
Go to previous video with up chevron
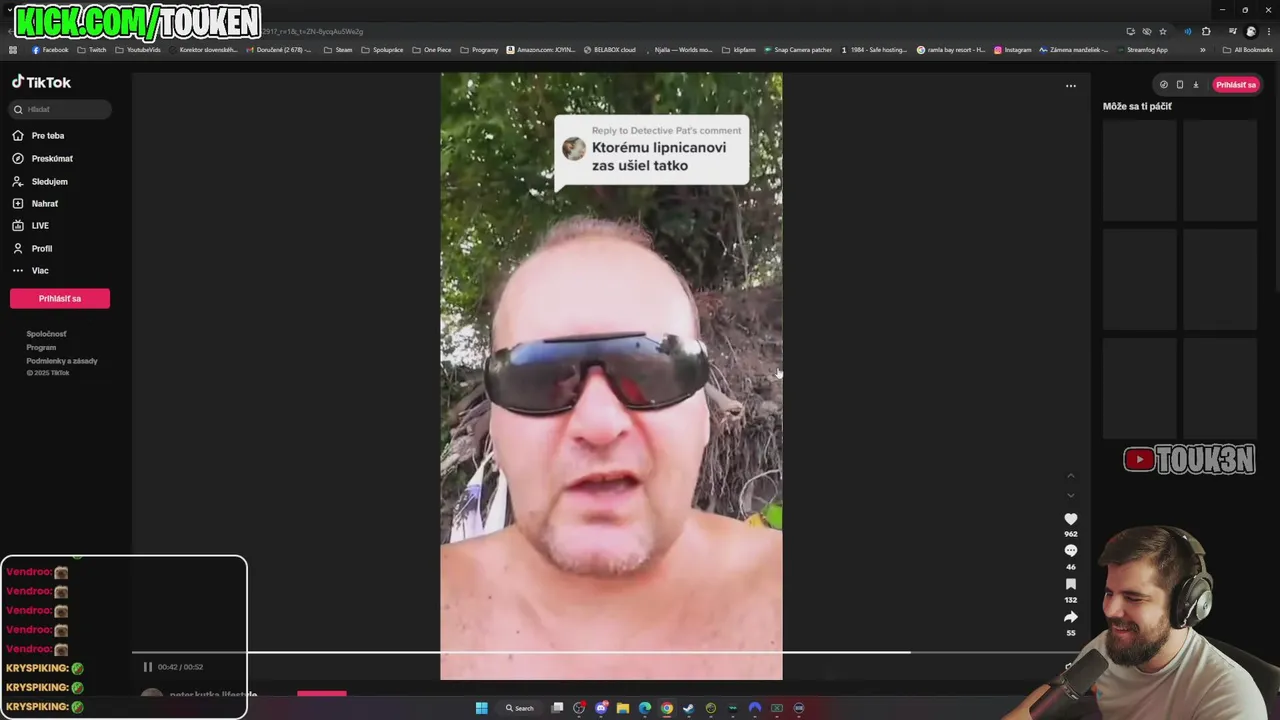1071,476
